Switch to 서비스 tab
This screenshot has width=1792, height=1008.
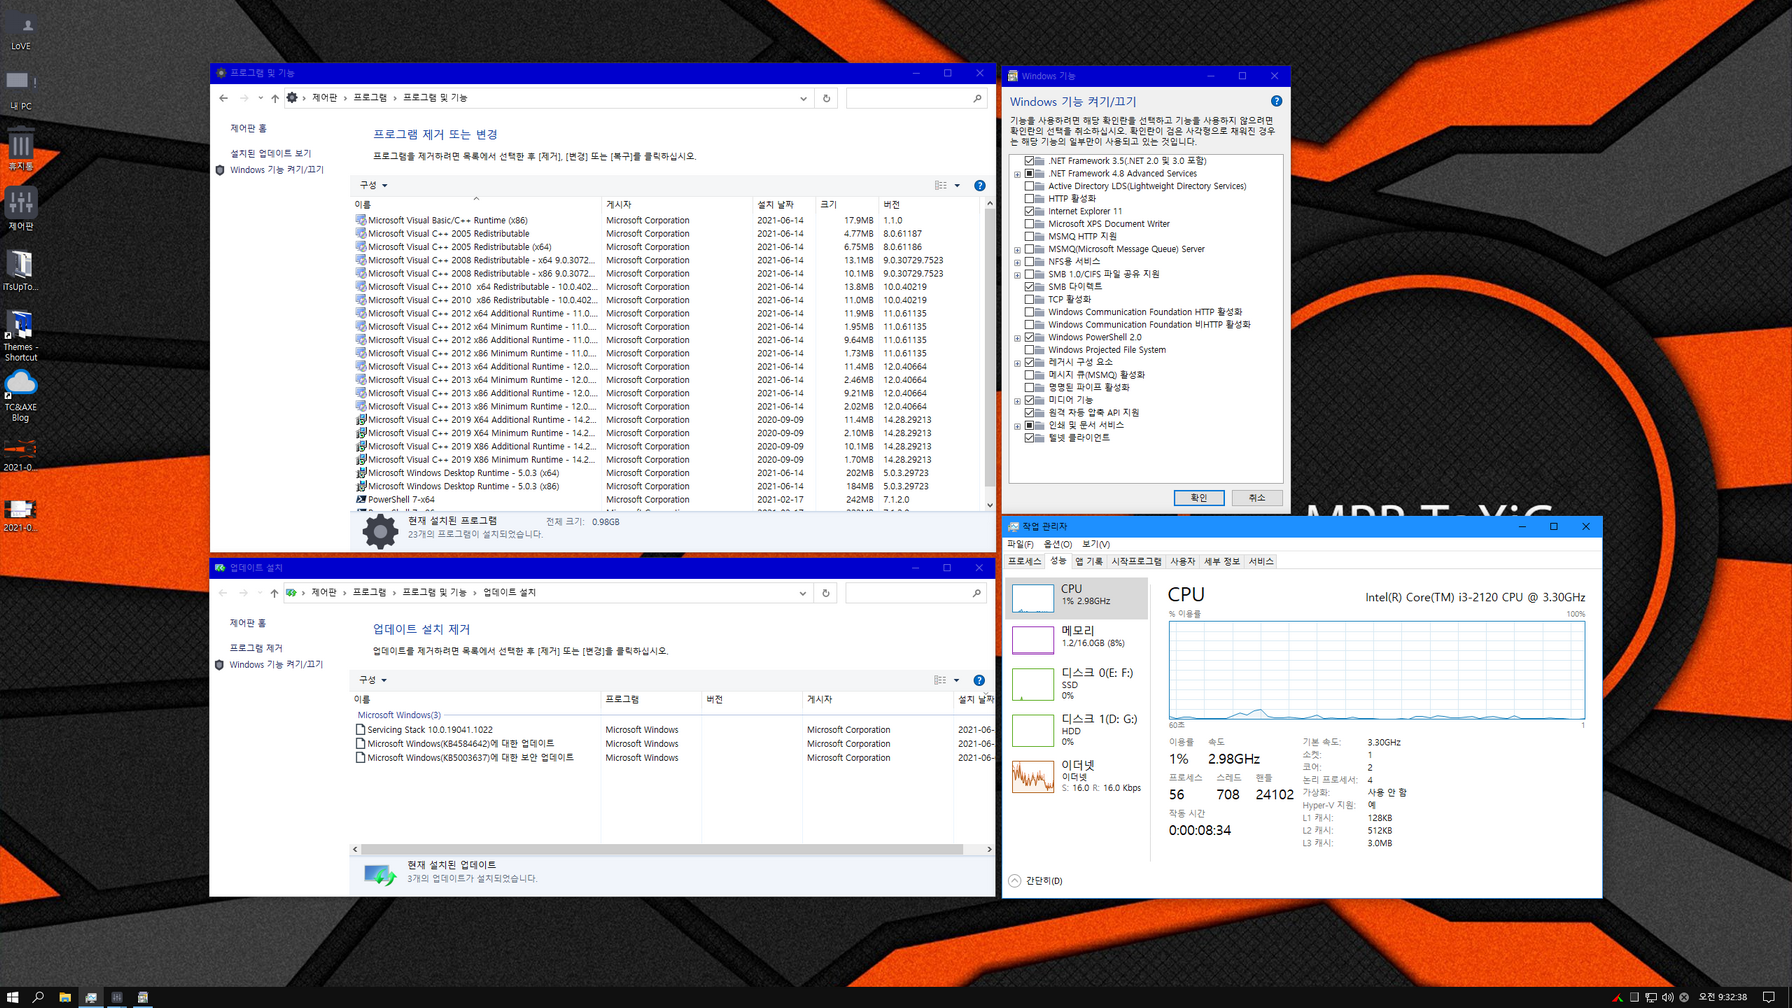1261,562
